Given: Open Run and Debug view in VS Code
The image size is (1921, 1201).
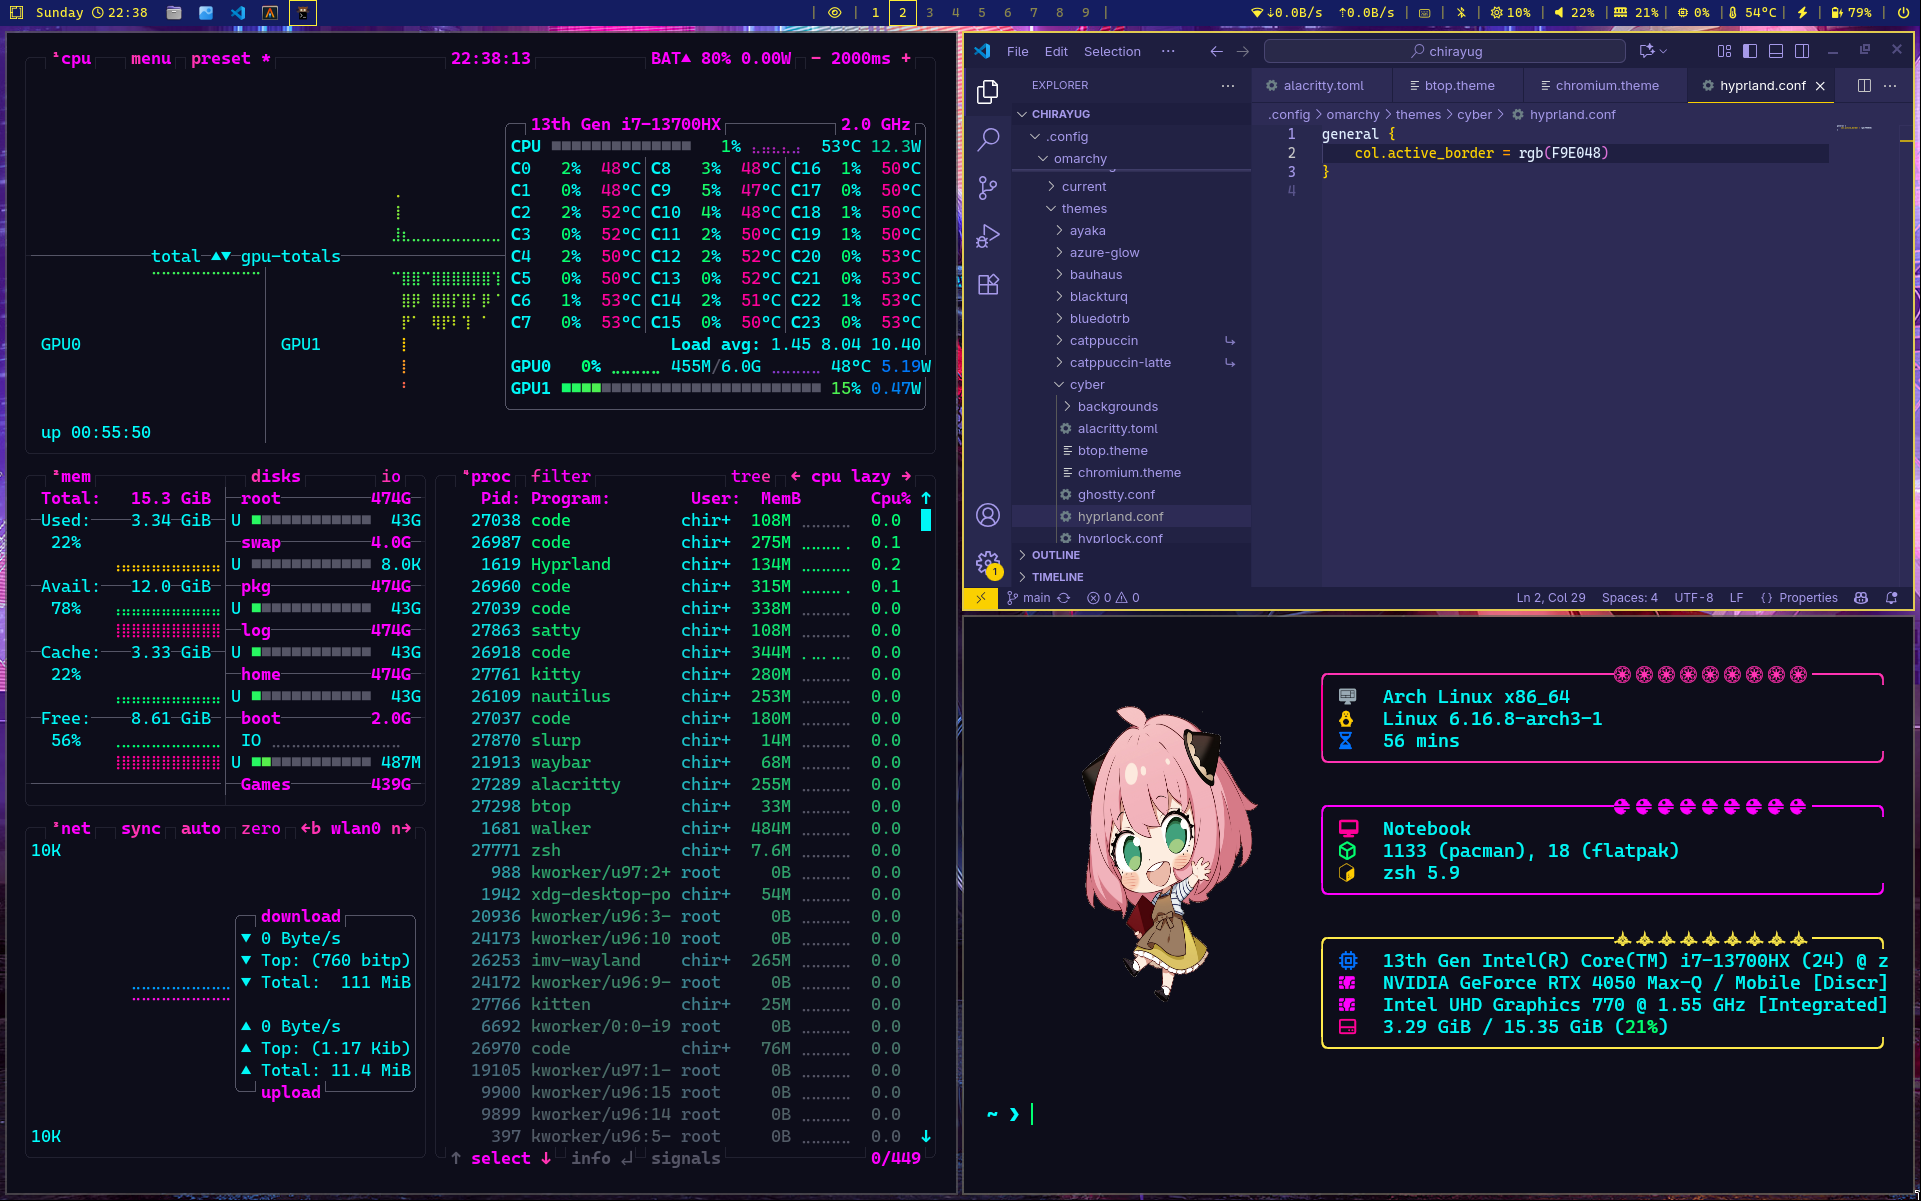Looking at the screenshot, I should tap(988, 236).
